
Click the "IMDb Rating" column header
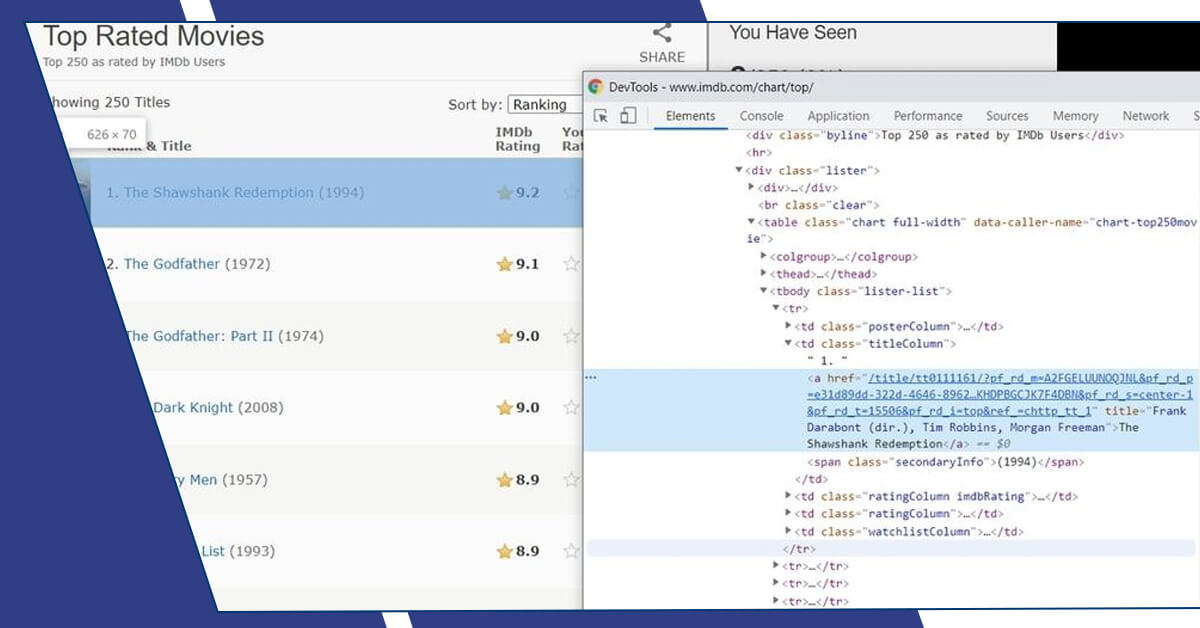[517, 139]
